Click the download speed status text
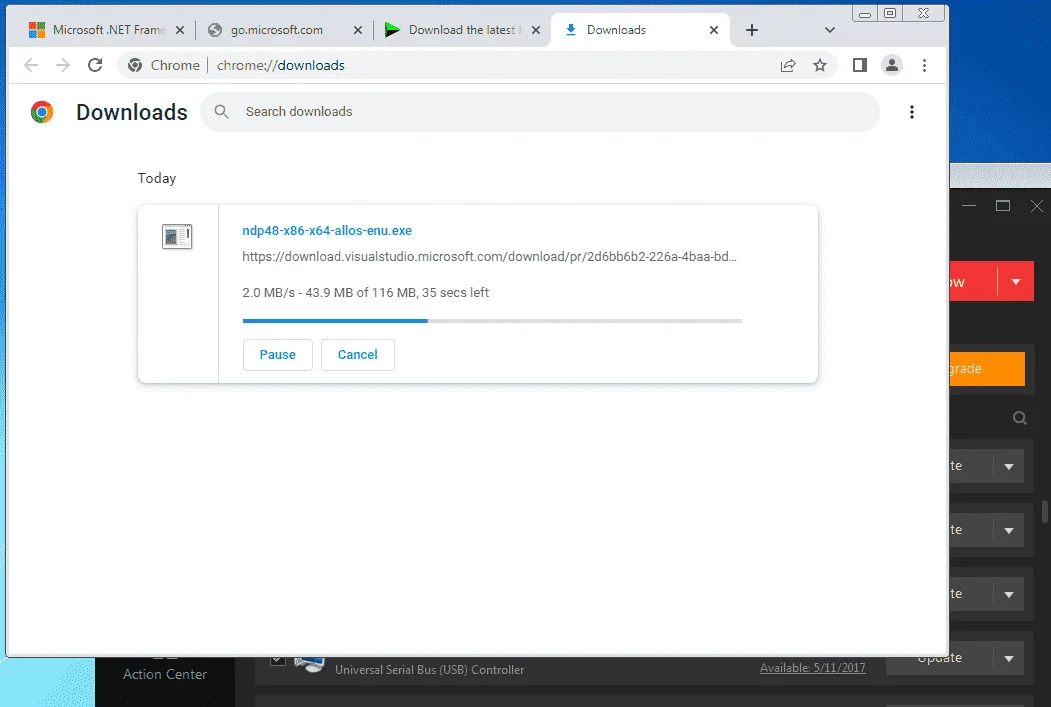 (365, 293)
